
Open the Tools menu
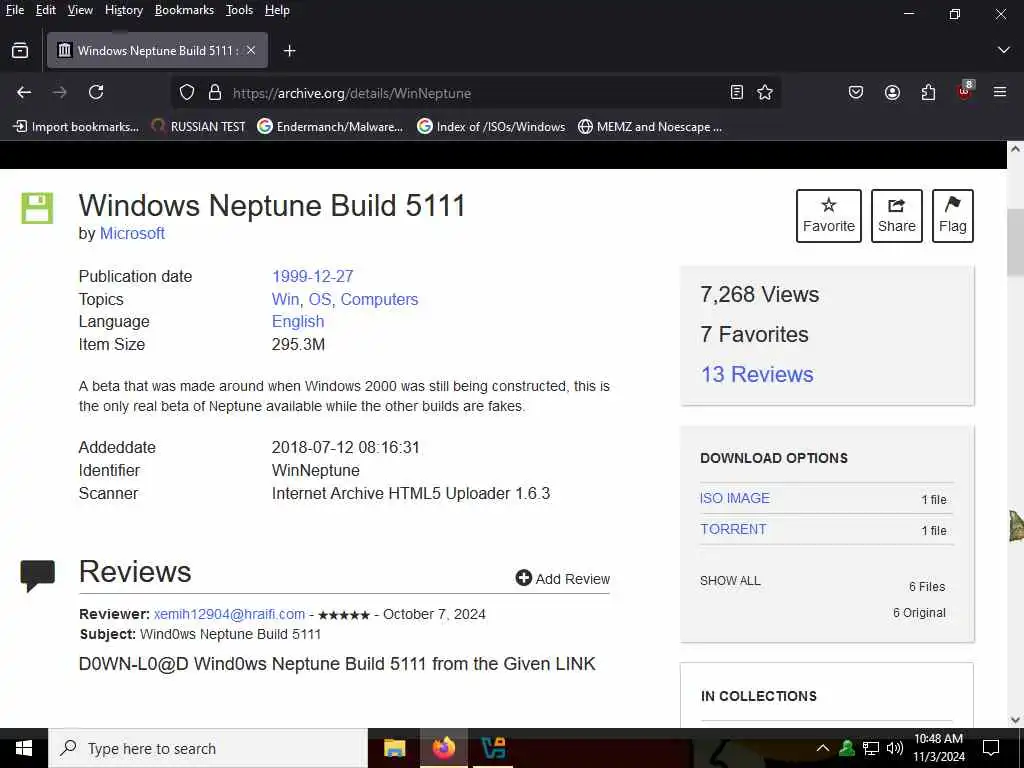pos(239,10)
